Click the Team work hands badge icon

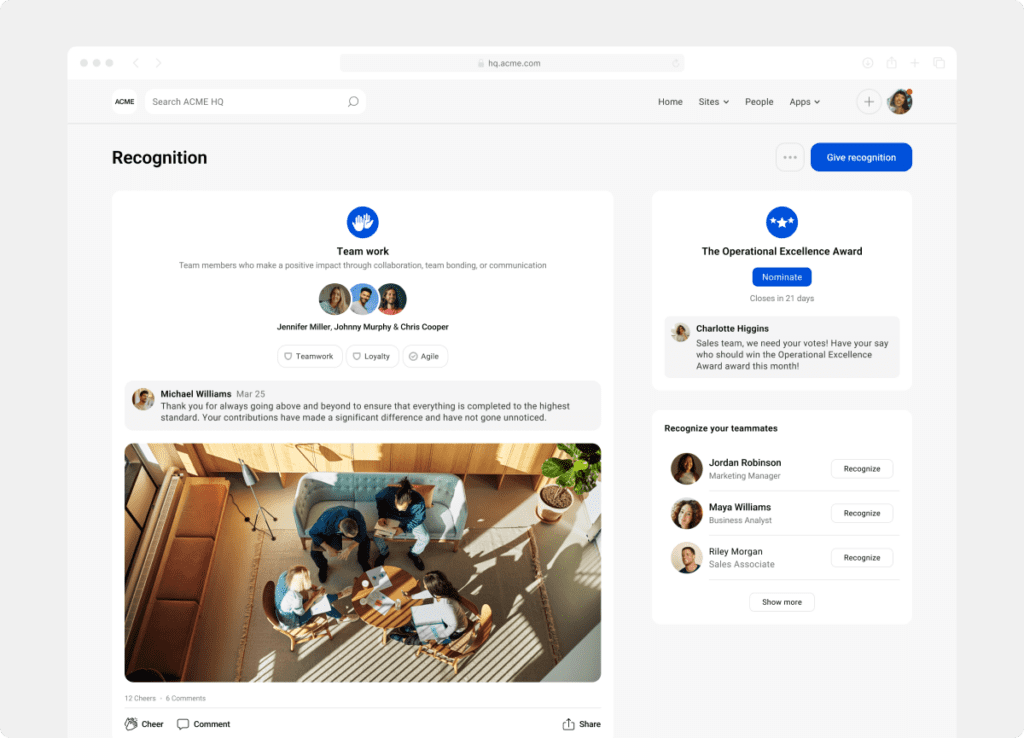coord(362,222)
